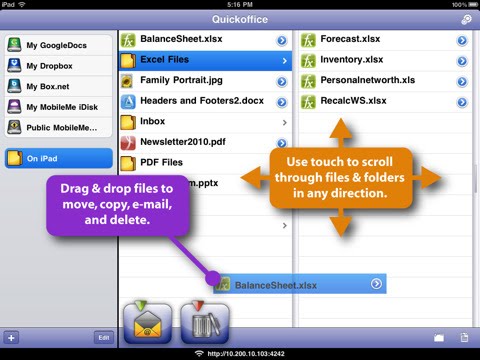The height and width of the screenshot is (360, 480).
Task: Click the Personalnetworth.xls spreadsheet icon
Action: click(x=308, y=81)
